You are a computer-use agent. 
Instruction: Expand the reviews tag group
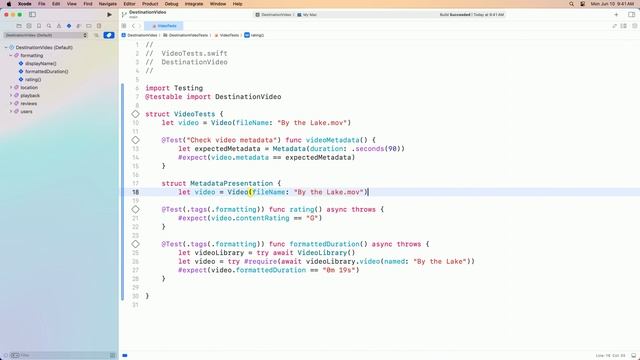11,103
